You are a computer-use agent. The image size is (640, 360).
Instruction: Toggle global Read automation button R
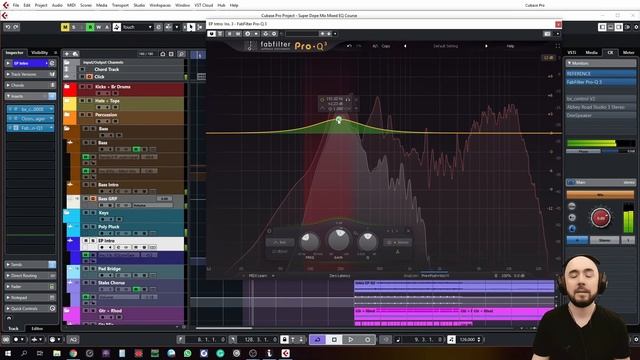[x=90, y=27]
